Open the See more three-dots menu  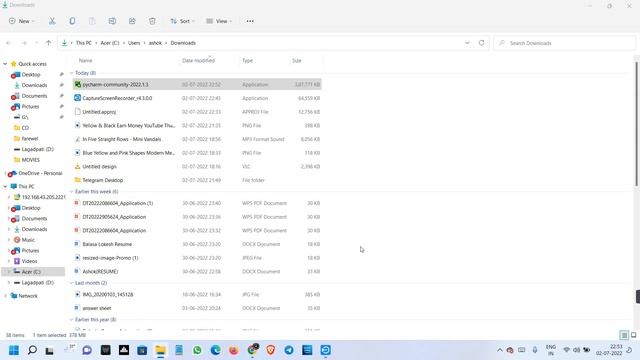[250, 21]
